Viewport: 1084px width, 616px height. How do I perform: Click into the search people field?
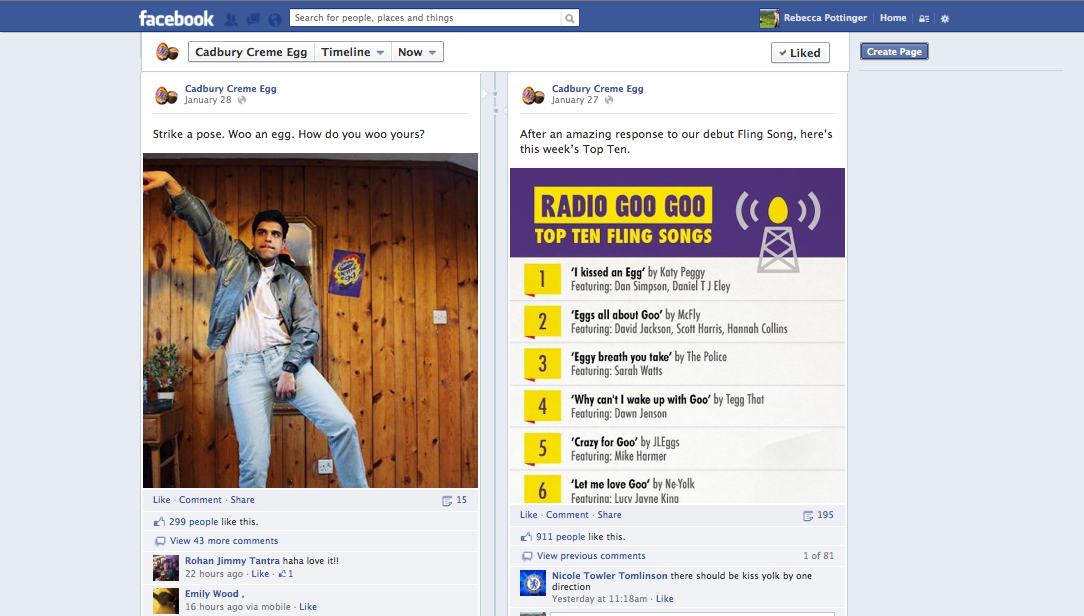[425, 18]
